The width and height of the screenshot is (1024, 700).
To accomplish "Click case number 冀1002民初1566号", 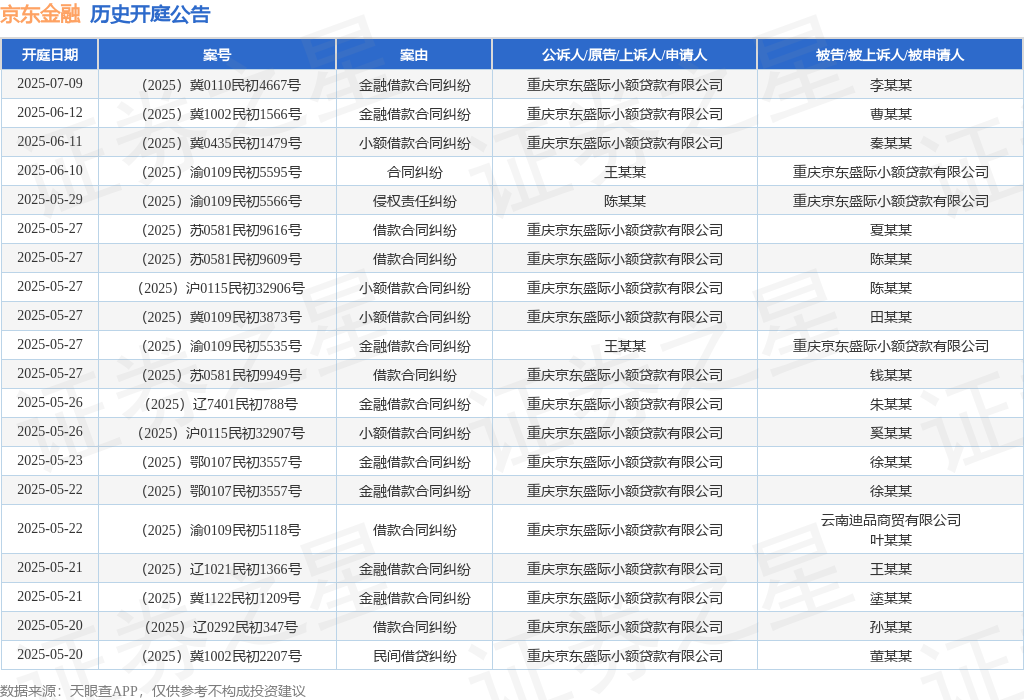I will (x=221, y=114).
